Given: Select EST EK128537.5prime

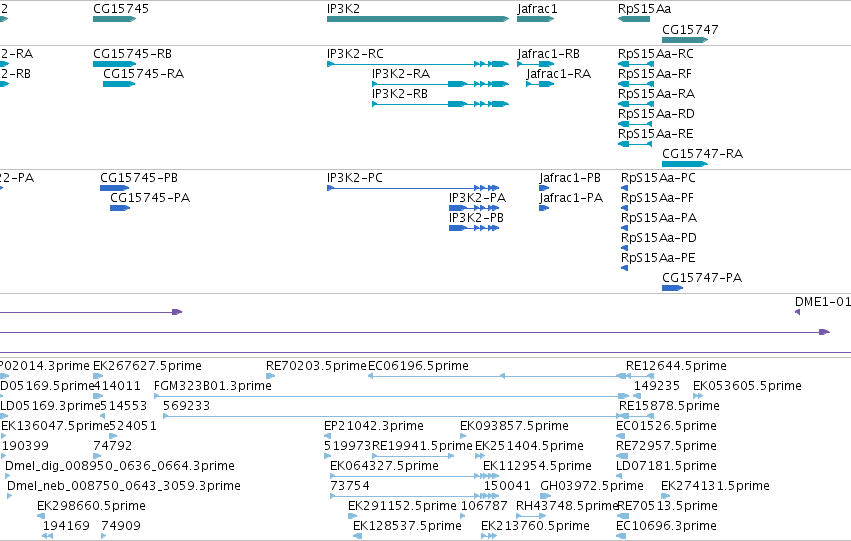Looking at the screenshot, I should coord(407,526).
